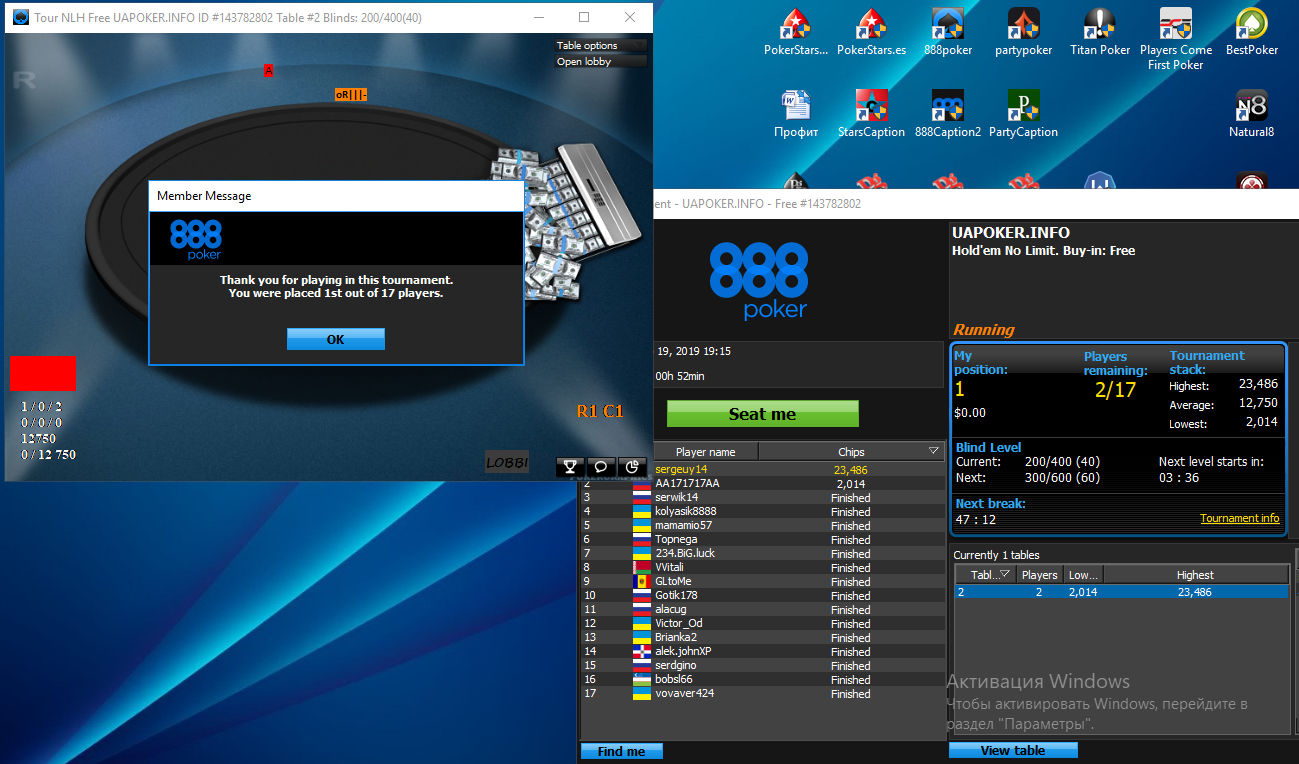Sort tables by the Players column header
The height and width of the screenshot is (764, 1299).
pos(1039,575)
